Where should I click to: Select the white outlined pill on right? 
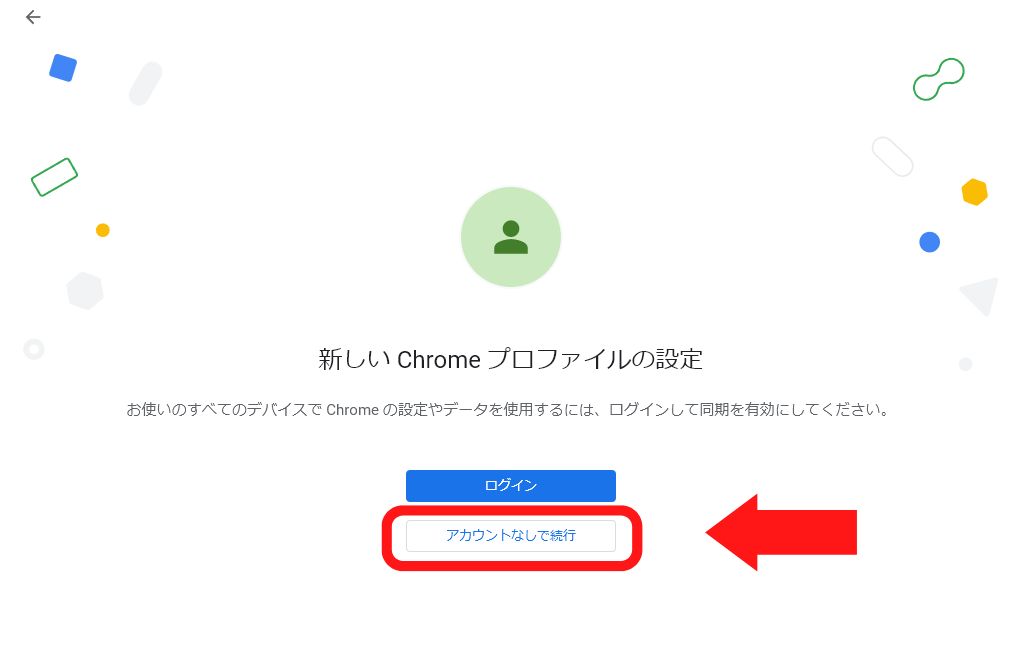point(892,156)
